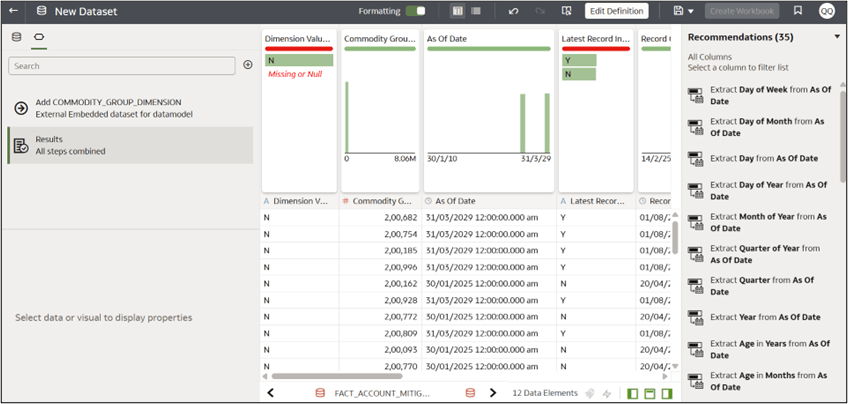Screen dimensions: 848x404
Task: Go back using the top-left arrow
Action: (x=14, y=11)
